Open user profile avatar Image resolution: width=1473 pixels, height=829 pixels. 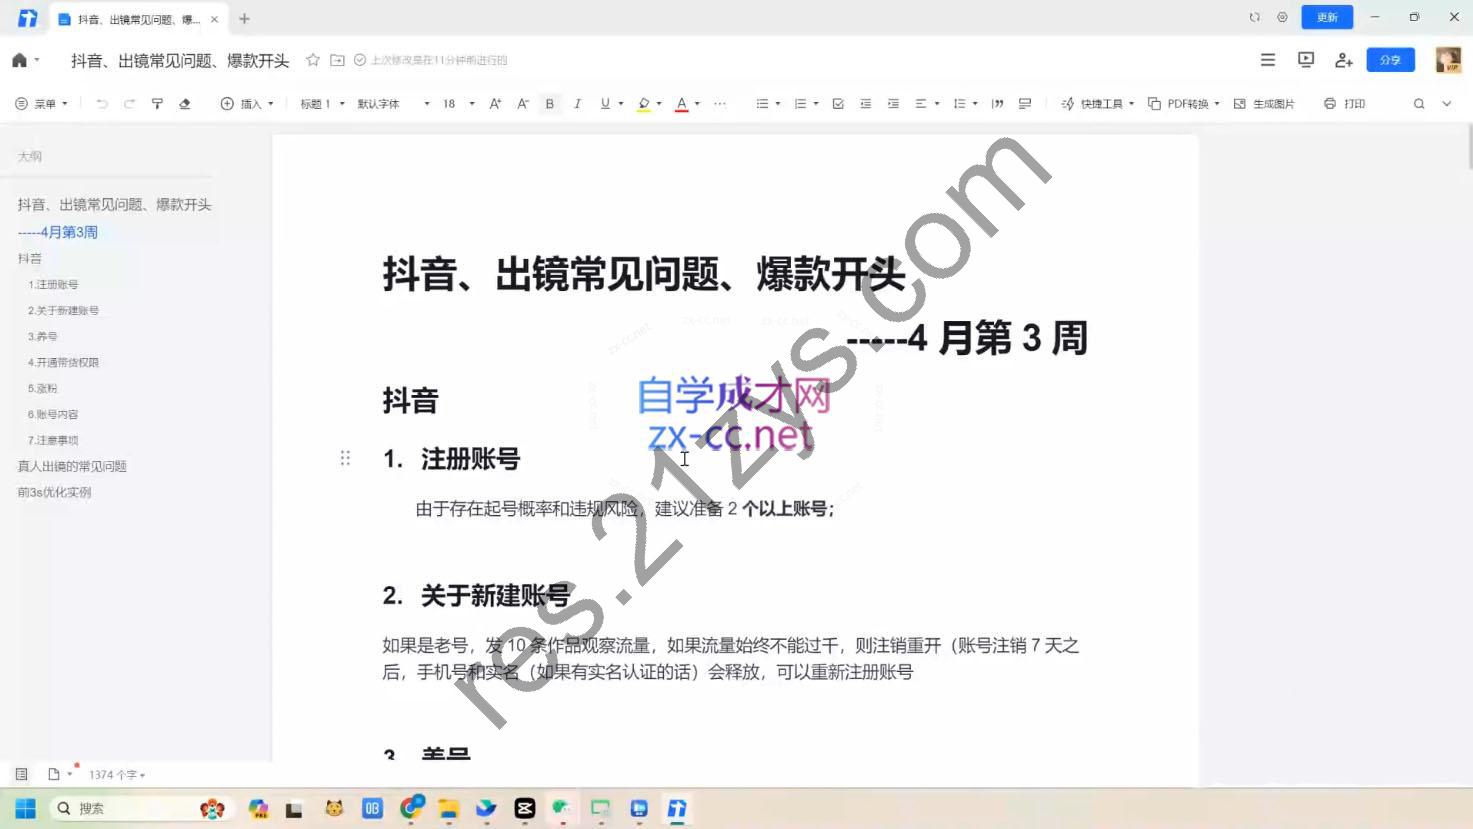click(x=1448, y=60)
